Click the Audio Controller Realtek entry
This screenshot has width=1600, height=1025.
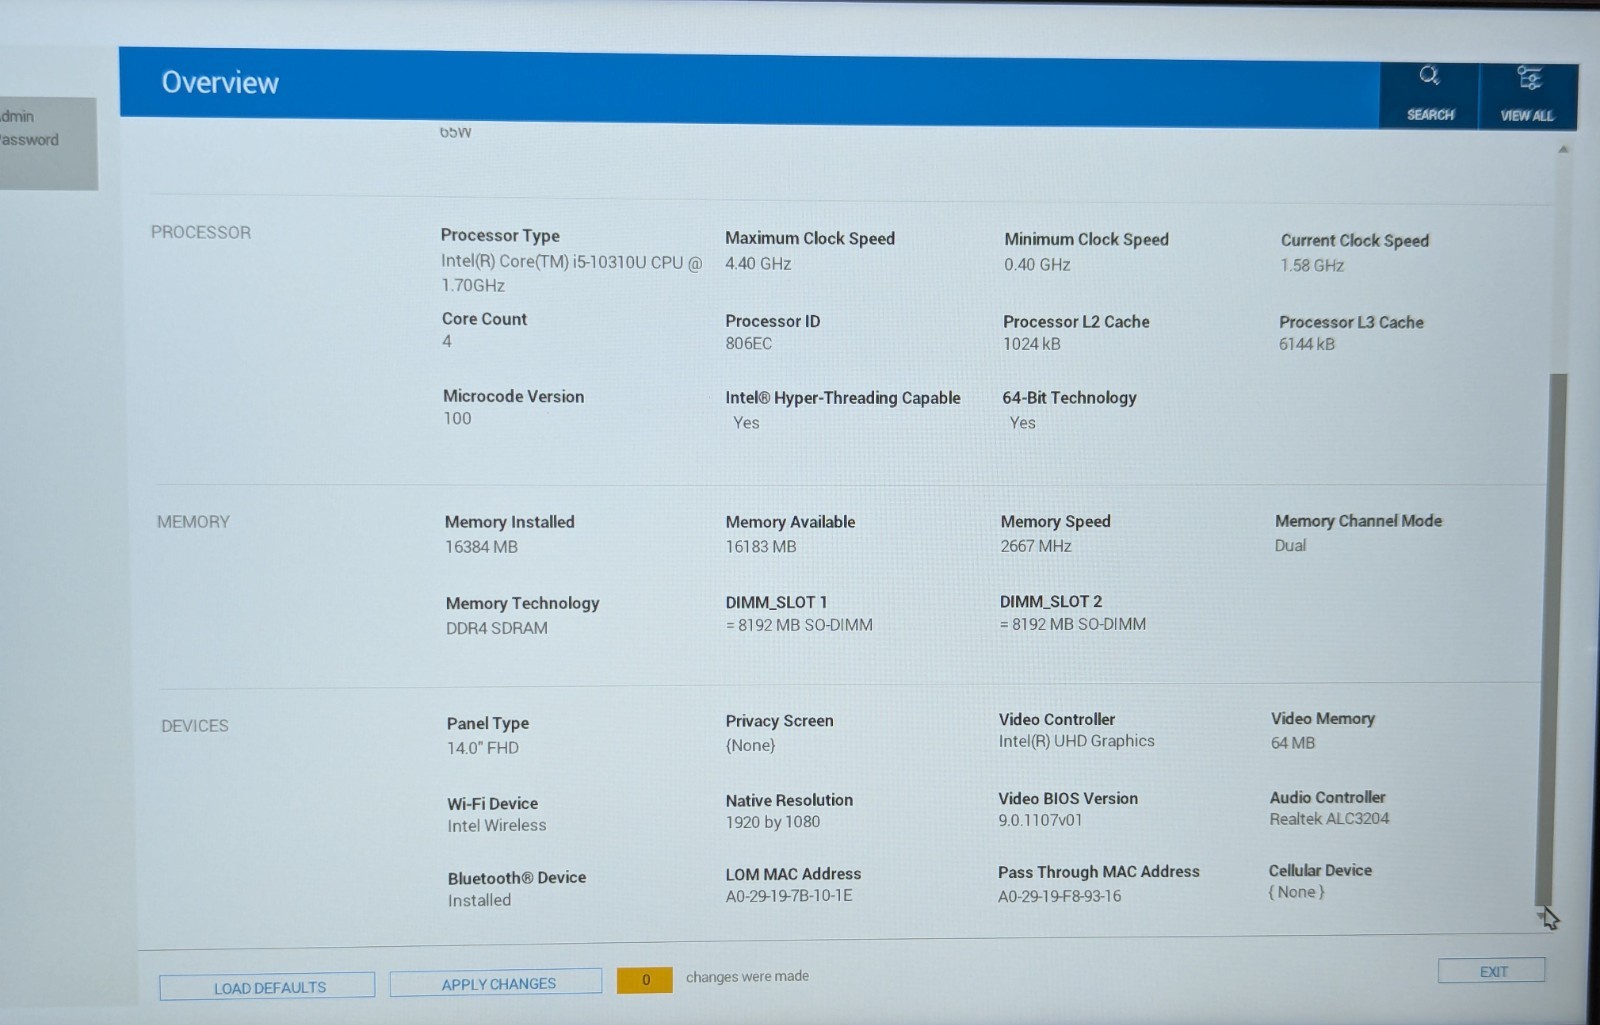pyautogui.click(x=1329, y=808)
